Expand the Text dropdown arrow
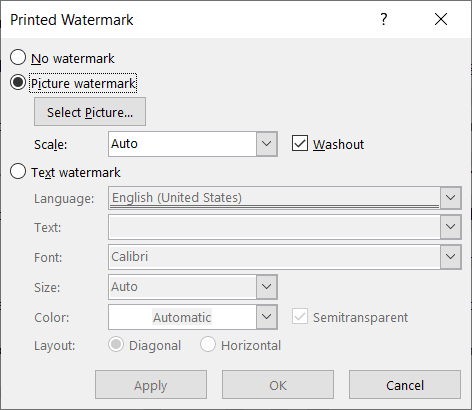Image resolution: width=472 pixels, height=410 pixels. click(450, 227)
